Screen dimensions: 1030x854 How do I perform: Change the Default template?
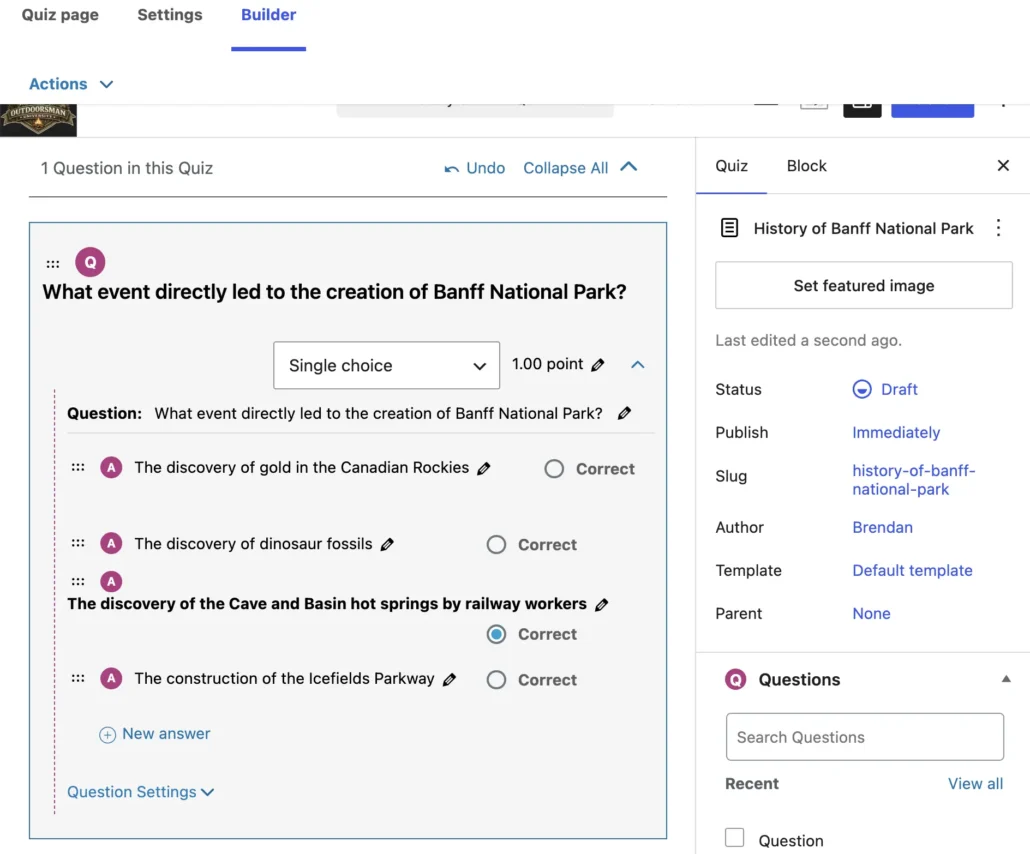pos(912,571)
